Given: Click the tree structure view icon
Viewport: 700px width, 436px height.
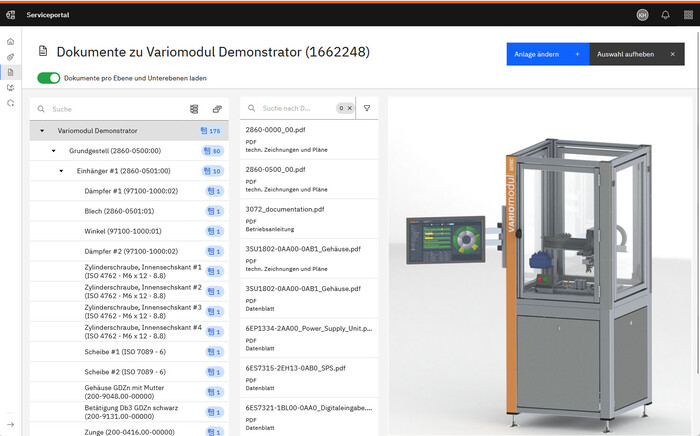Looking at the screenshot, I should click(194, 109).
